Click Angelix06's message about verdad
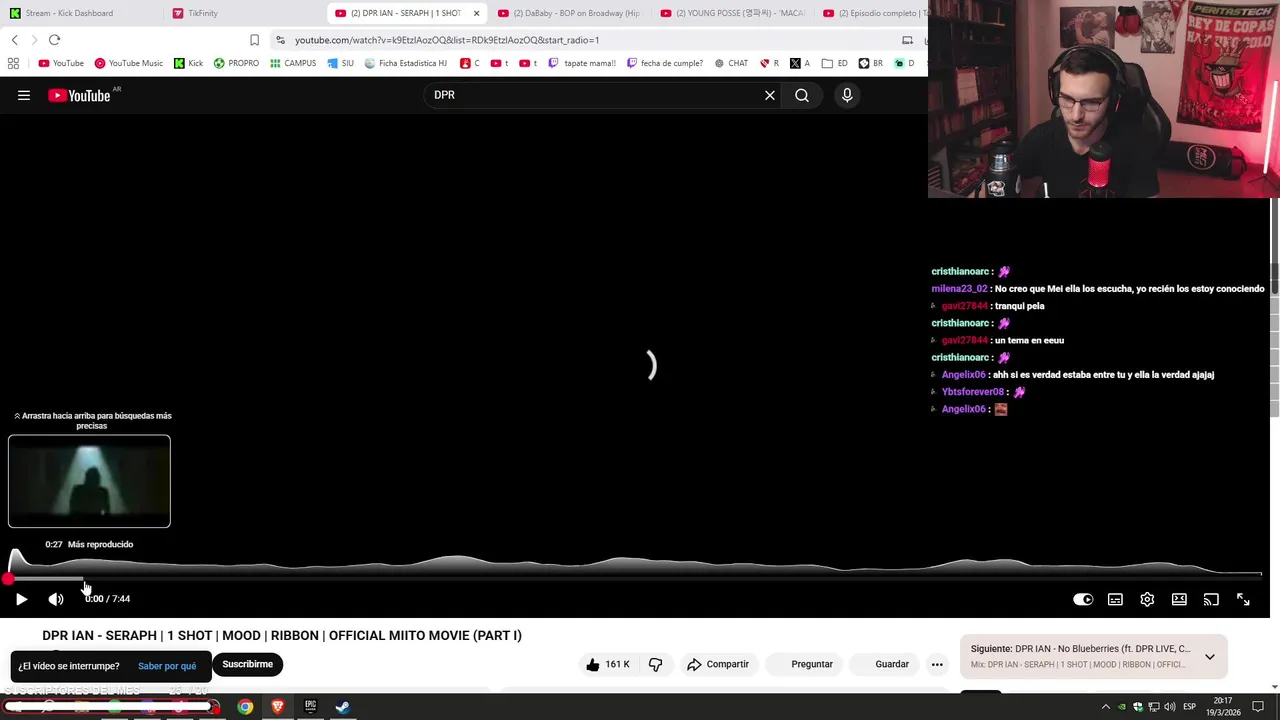 pos(1078,375)
